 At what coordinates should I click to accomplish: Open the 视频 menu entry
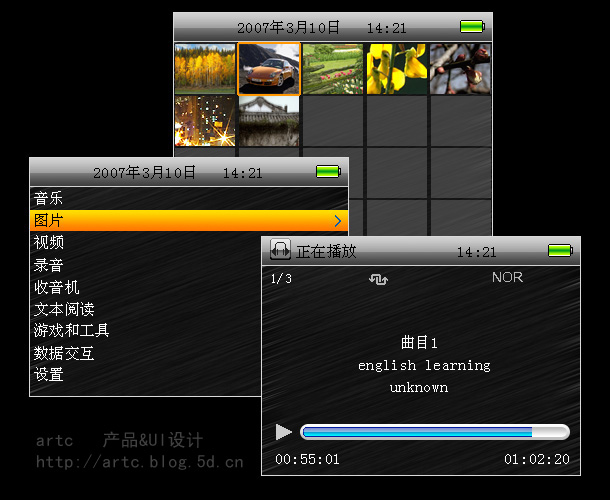(x=145, y=242)
